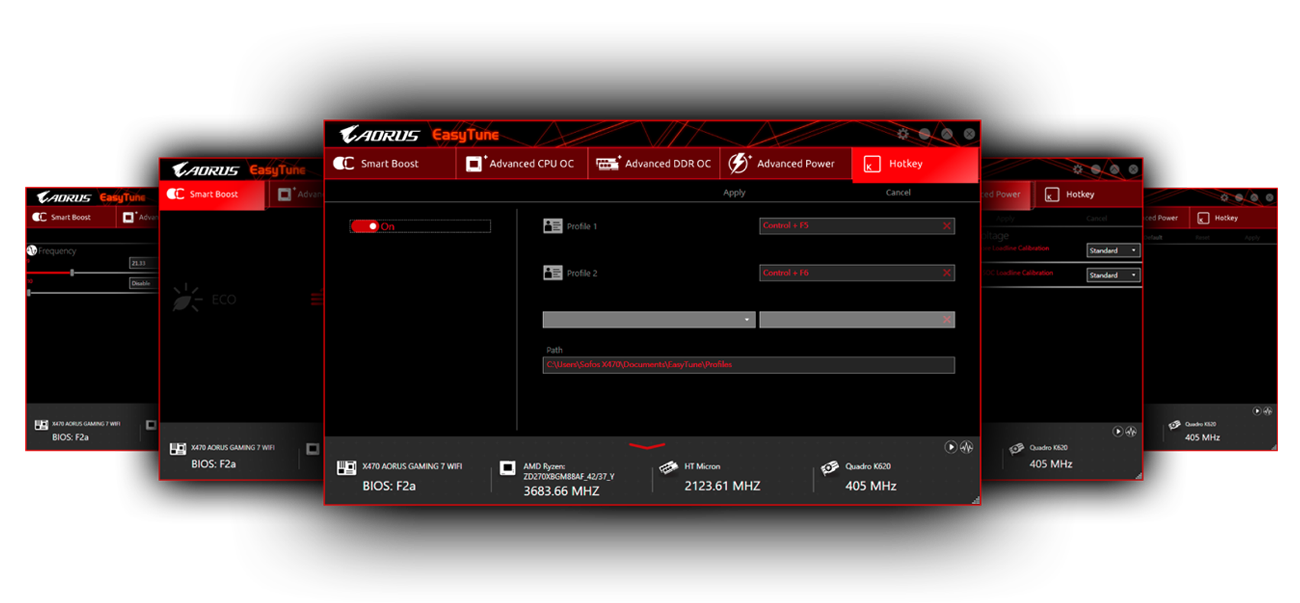The width and height of the screenshot is (1300, 603).
Task: Open the waveform monitor icon in front window
Action: [x=966, y=447]
